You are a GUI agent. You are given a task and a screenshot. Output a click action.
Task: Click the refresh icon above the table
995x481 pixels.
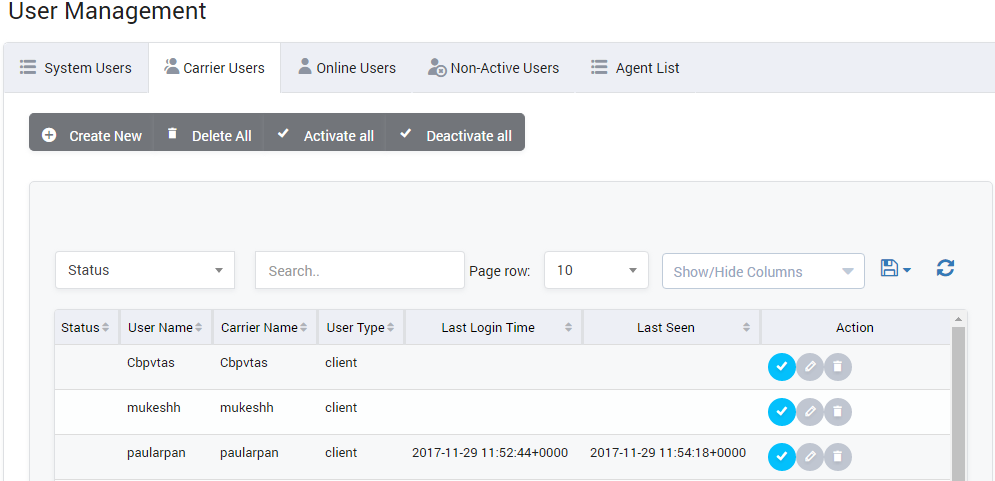(x=945, y=268)
